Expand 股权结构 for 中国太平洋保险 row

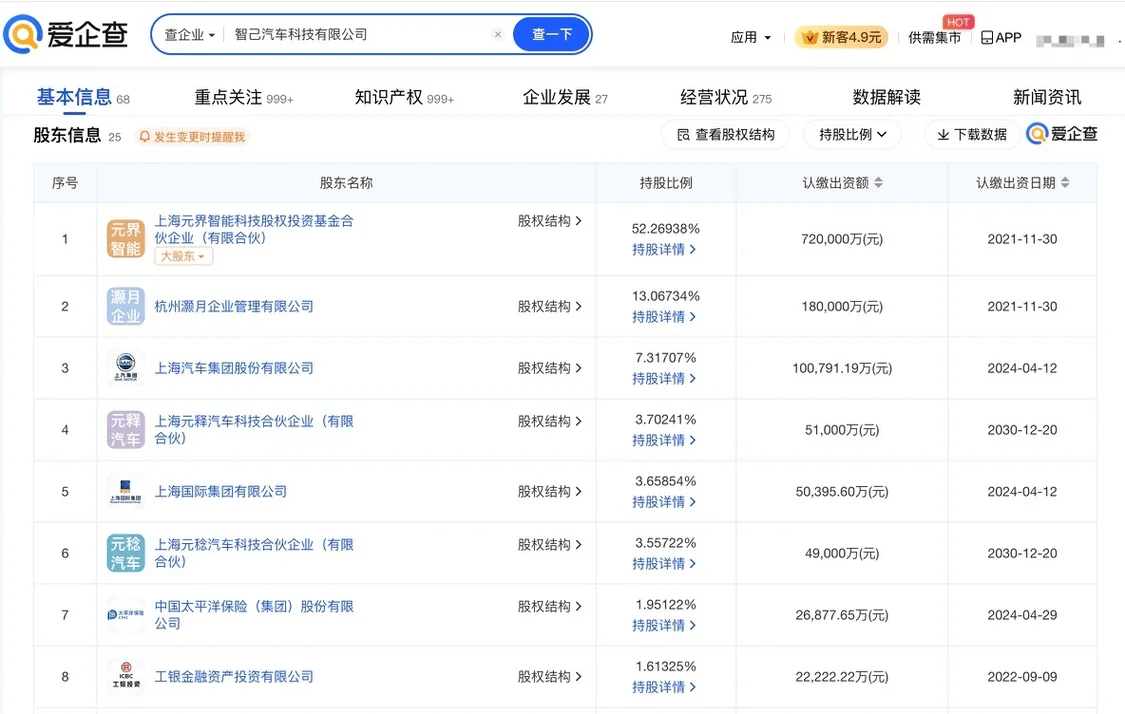click(550, 606)
